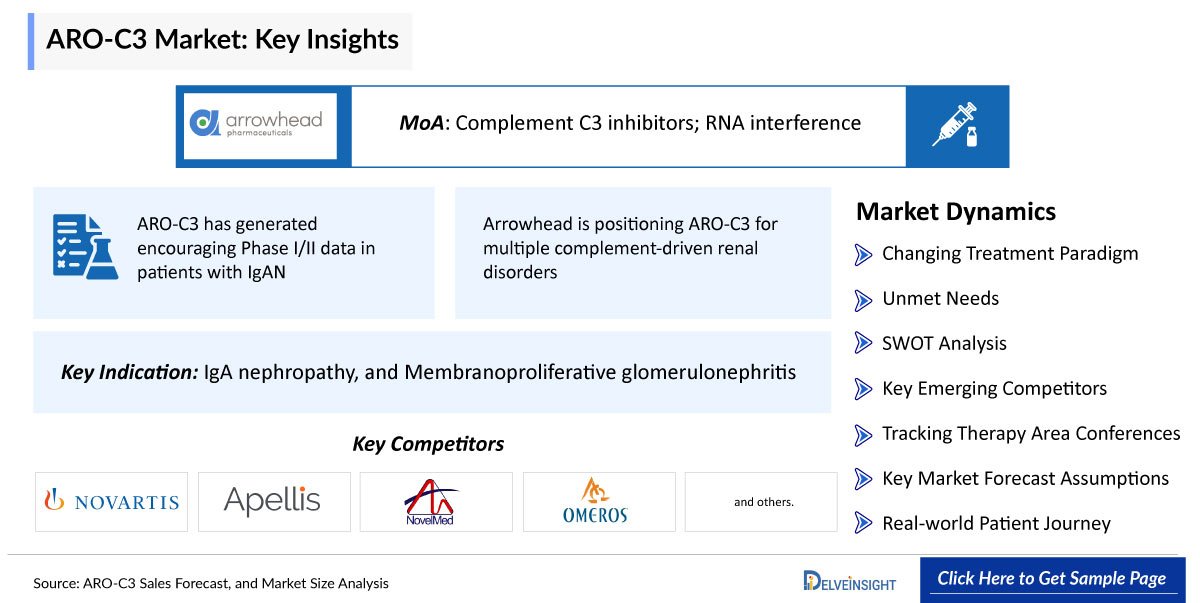This screenshot has height=603, width=1200.
Task: Click arrow bullet next to SWOT Analysis
Action: coord(863,344)
